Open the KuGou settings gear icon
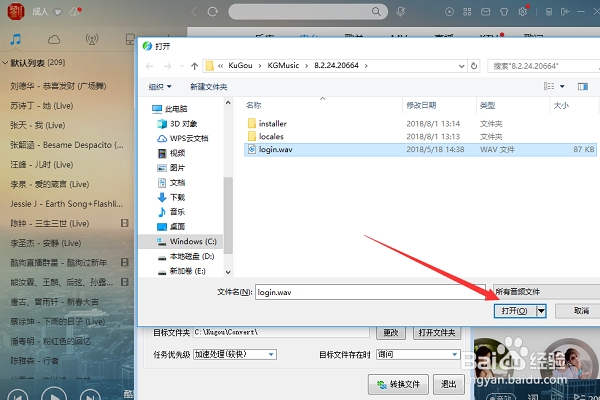Image resolution: width=600 pixels, height=400 pixels. 523,12
